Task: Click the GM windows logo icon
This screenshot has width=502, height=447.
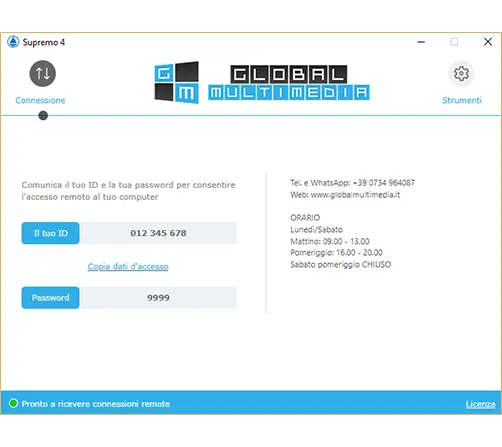Action: [177, 82]
